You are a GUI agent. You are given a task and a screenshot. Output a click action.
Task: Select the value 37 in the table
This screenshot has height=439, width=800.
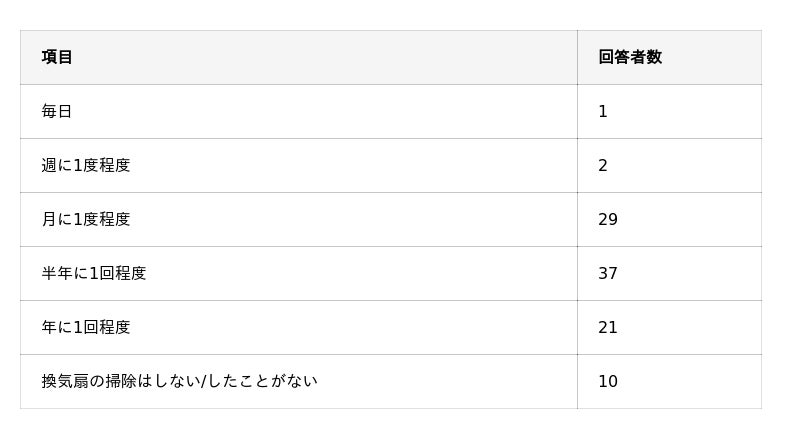point(608,273)
